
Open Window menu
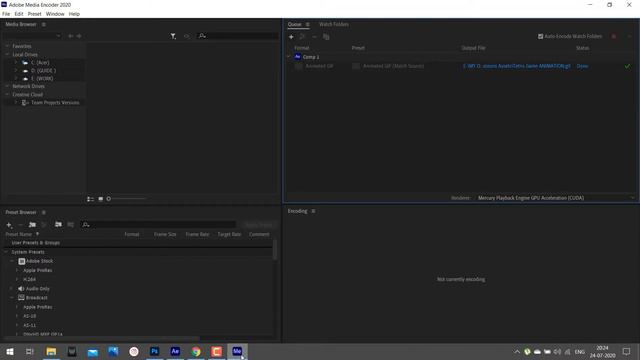pos(55,14)
